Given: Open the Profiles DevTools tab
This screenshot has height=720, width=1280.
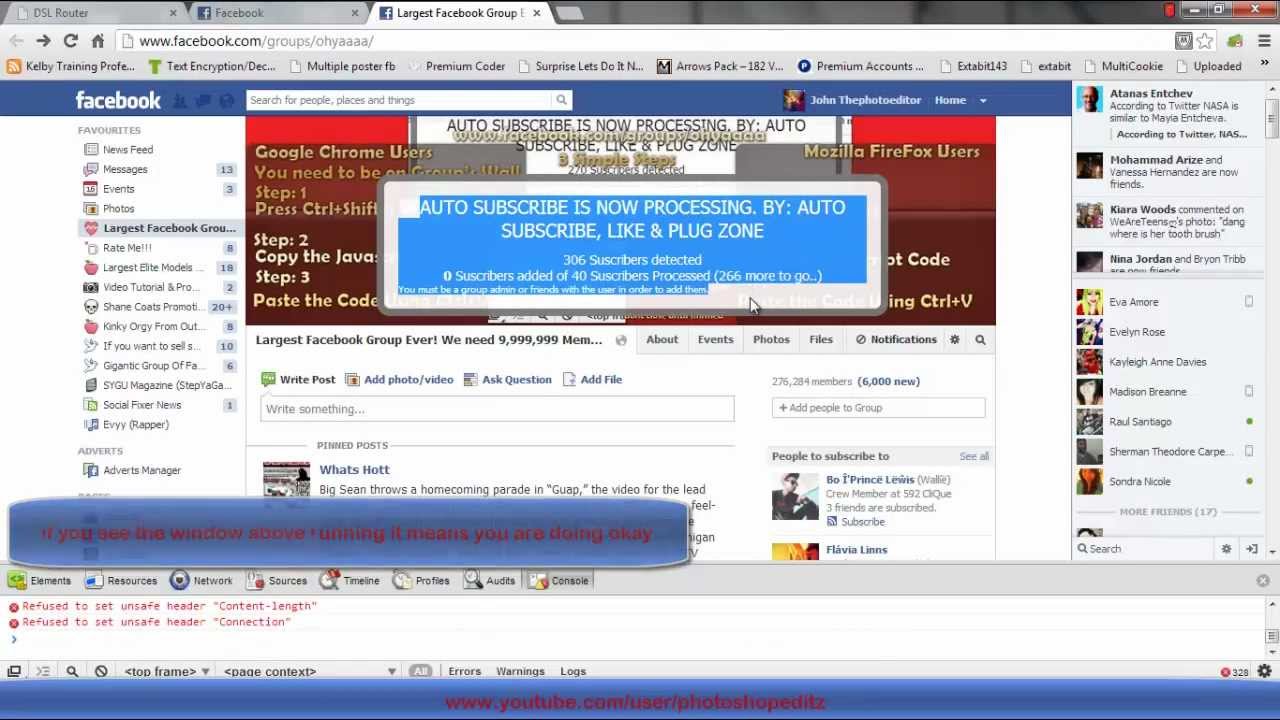Looking at the screenshot, I should pos(421,580).
